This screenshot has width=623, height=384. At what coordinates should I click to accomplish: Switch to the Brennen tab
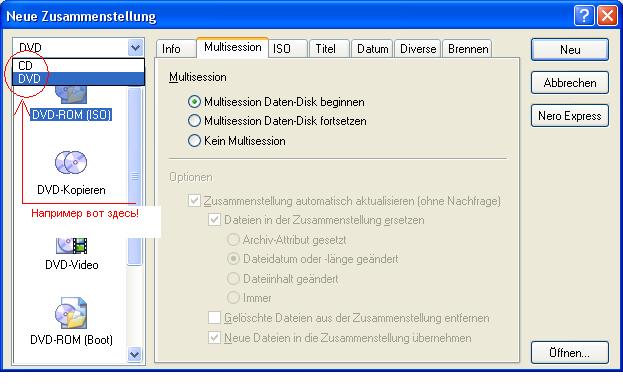coord(468,49)
